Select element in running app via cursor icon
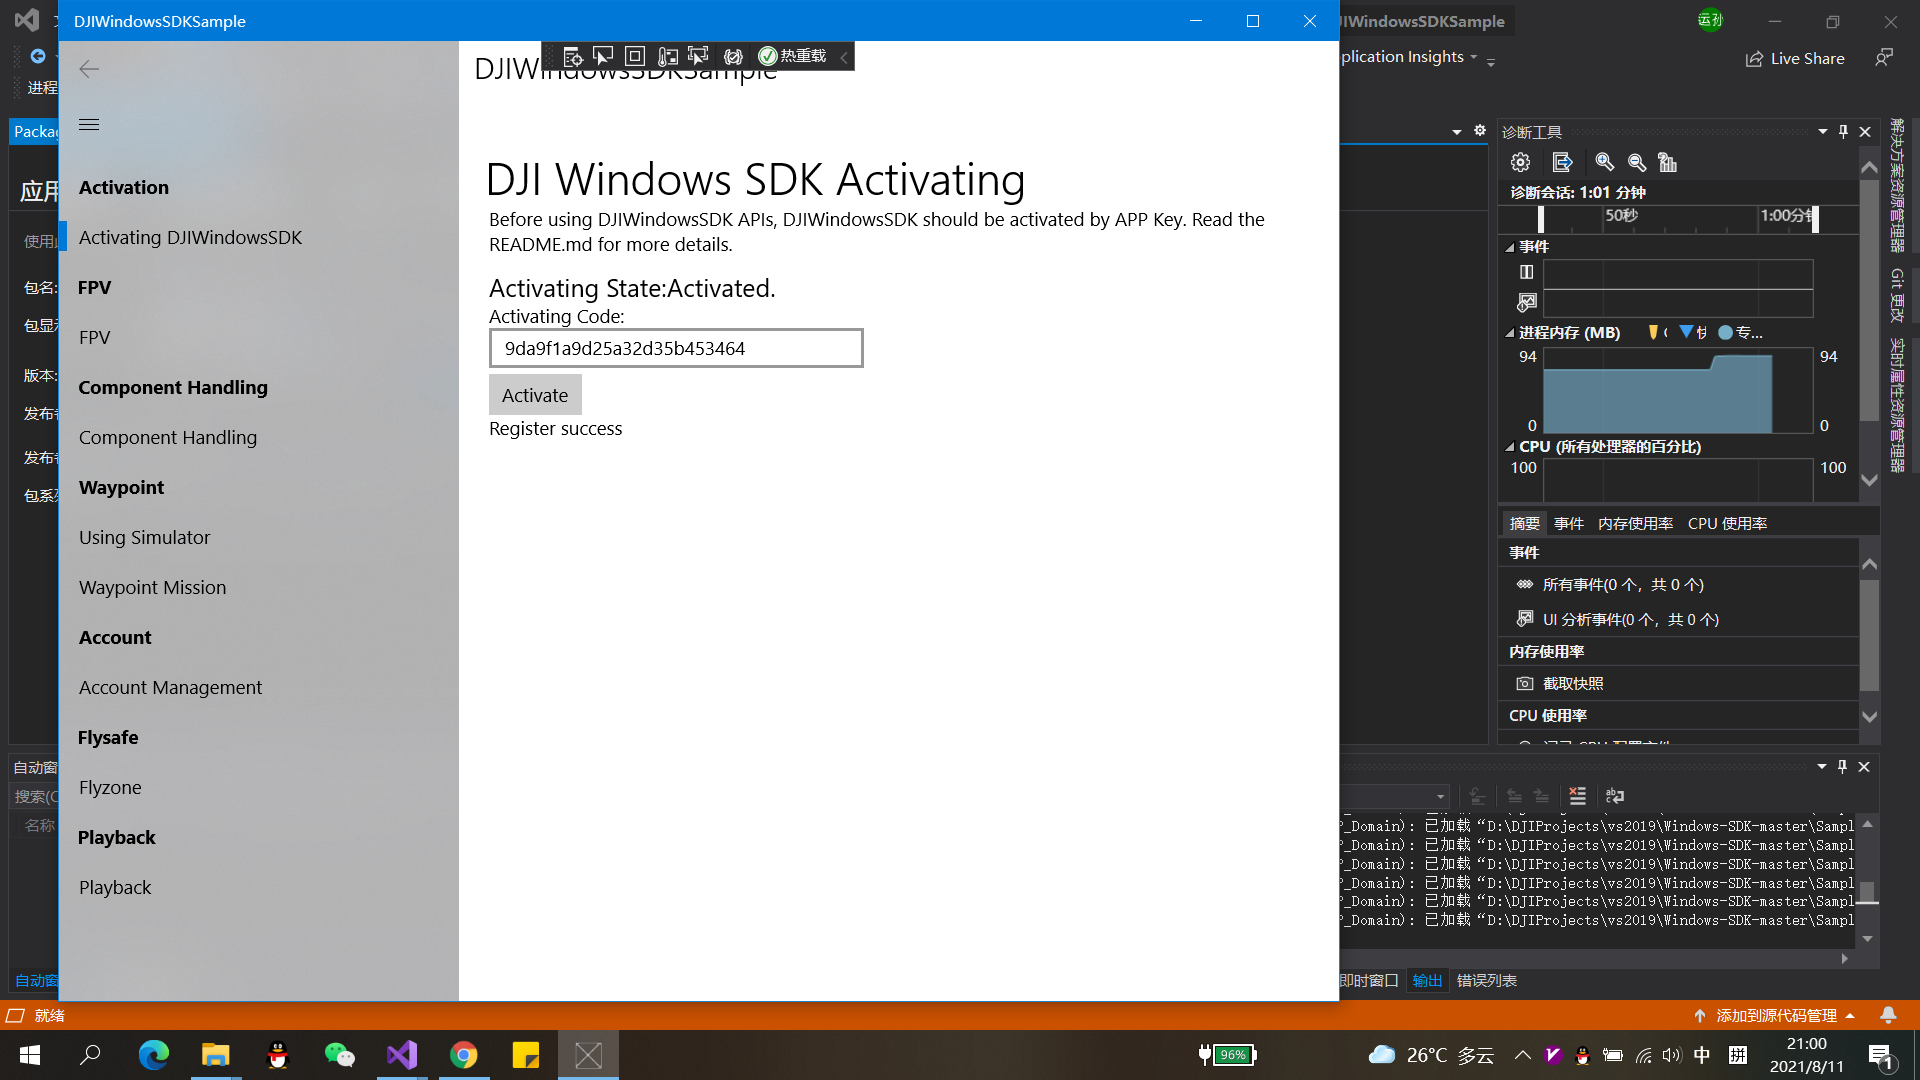 click(604, 56)
